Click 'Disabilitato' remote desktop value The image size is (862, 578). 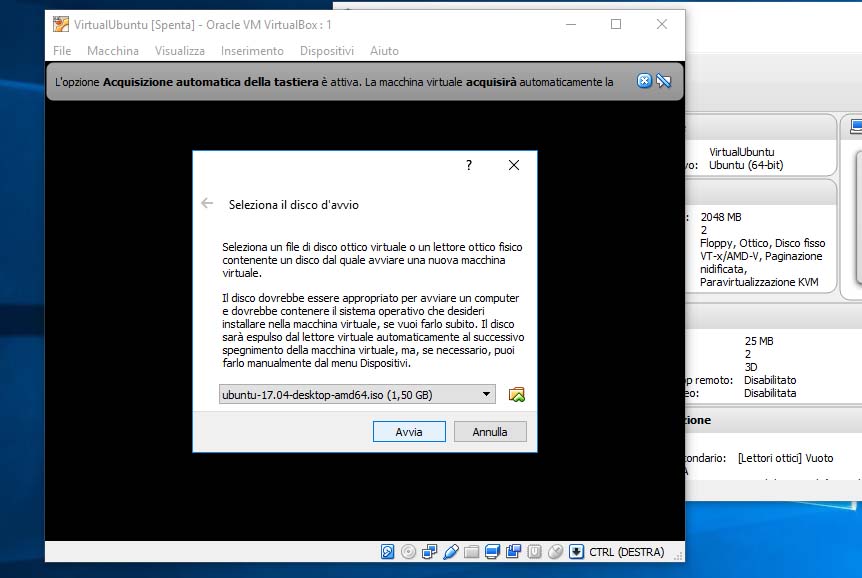[770, 380]
